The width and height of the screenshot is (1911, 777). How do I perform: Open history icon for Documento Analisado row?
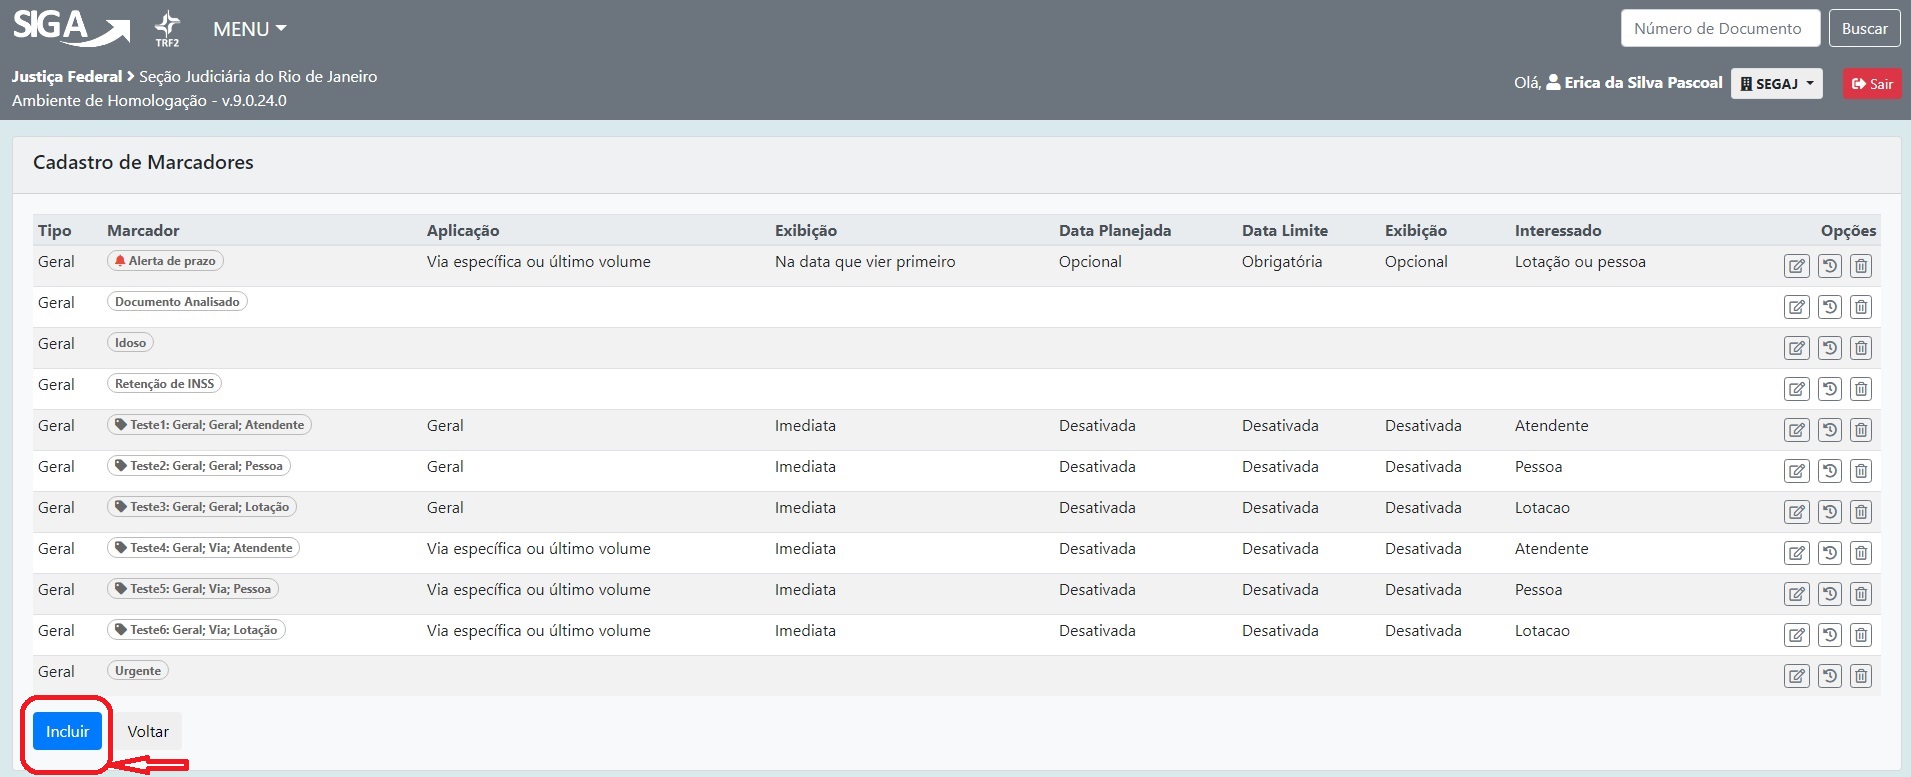tap(1829, 307)
